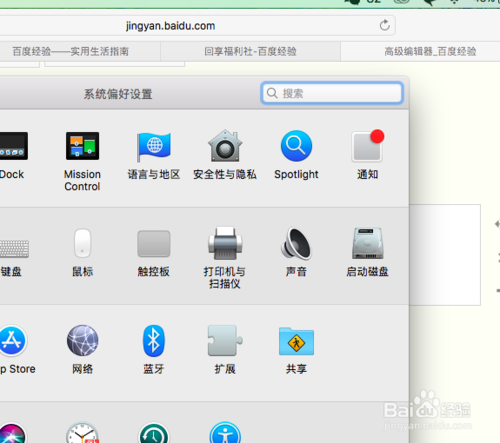Open 语言与地区 preferences
The height and width of the screenshot is (443, 500).
coord(154,146)
